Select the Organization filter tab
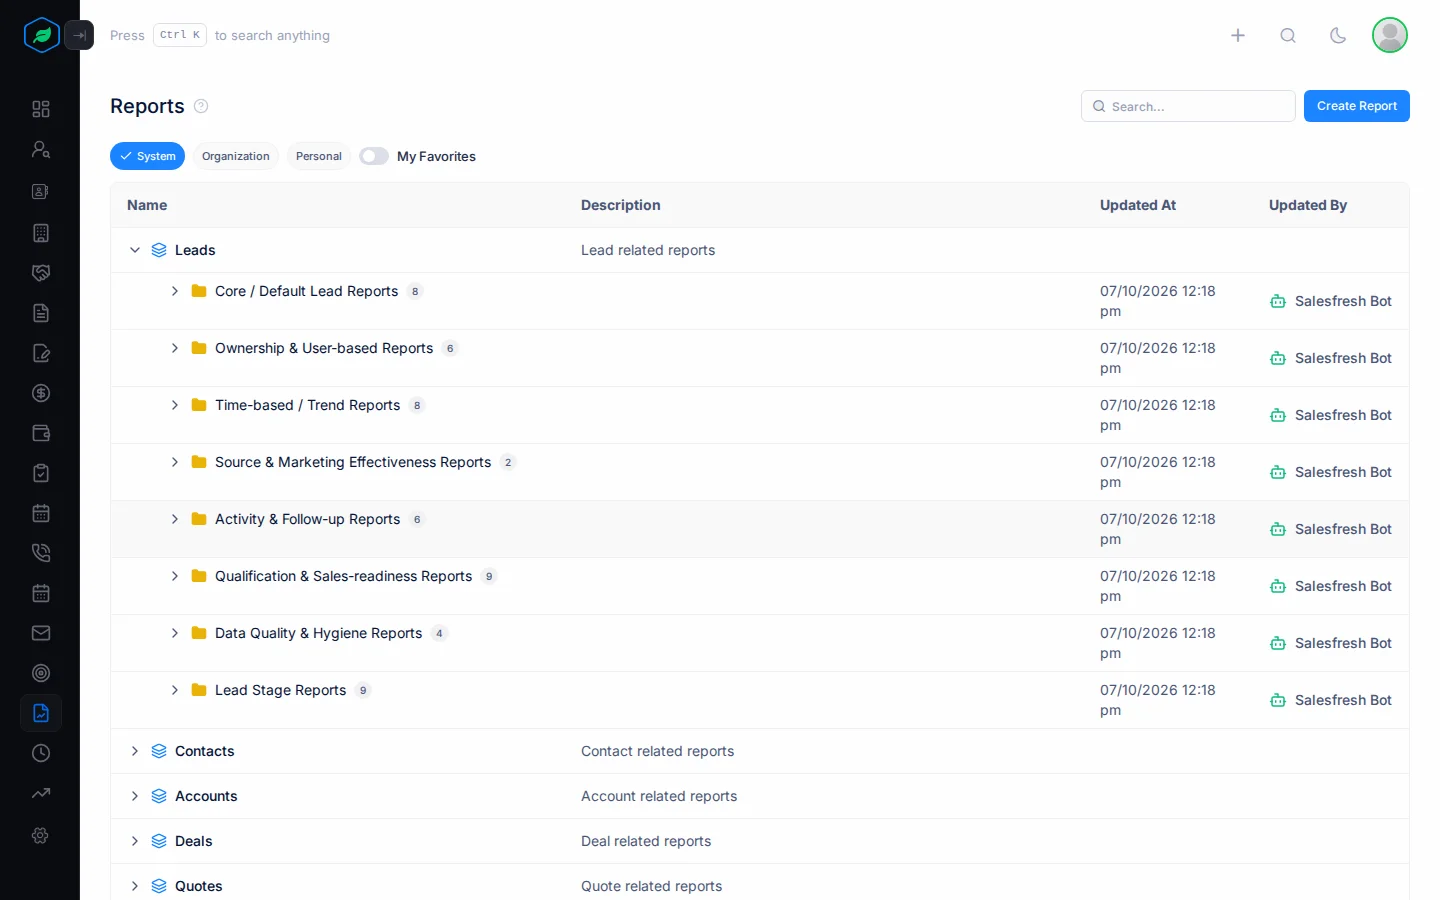 [x=236, y=156]
